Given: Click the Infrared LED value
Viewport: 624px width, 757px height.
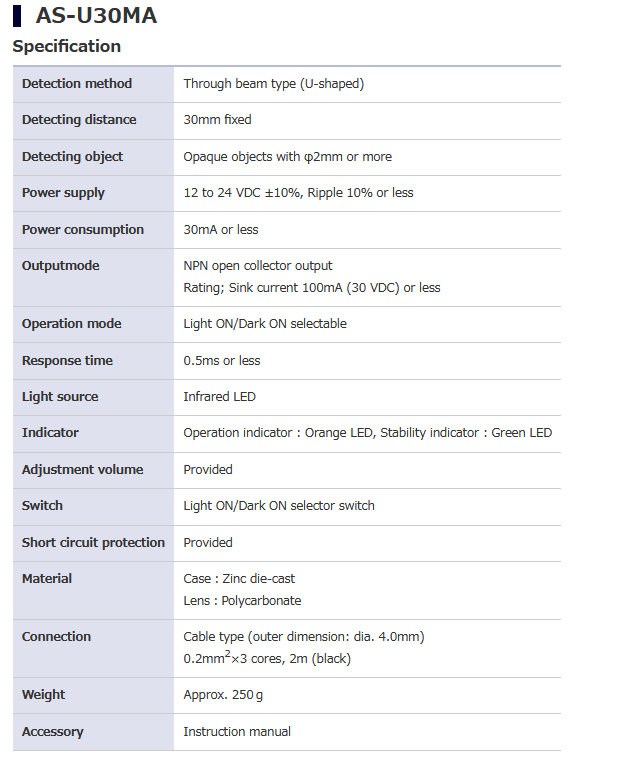Looking at the screenshot, I should [x=219, y=397].
